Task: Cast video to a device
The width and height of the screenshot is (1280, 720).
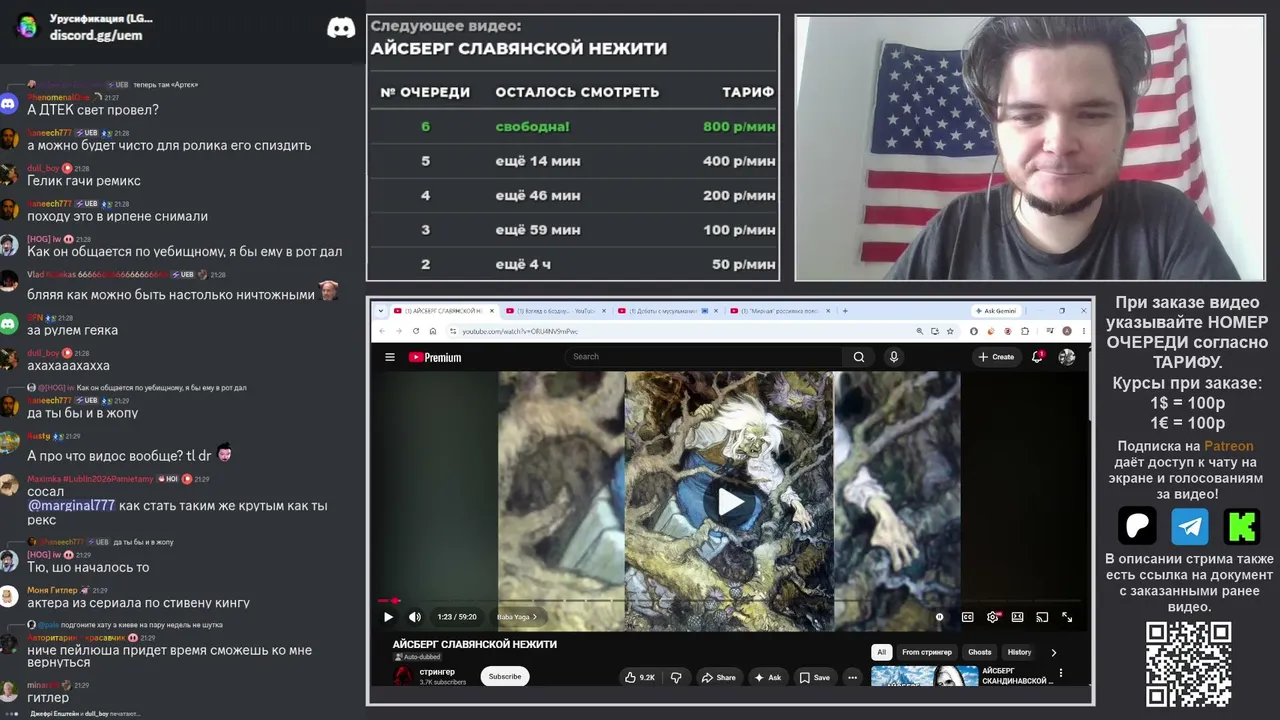Action: (1042, 617)
